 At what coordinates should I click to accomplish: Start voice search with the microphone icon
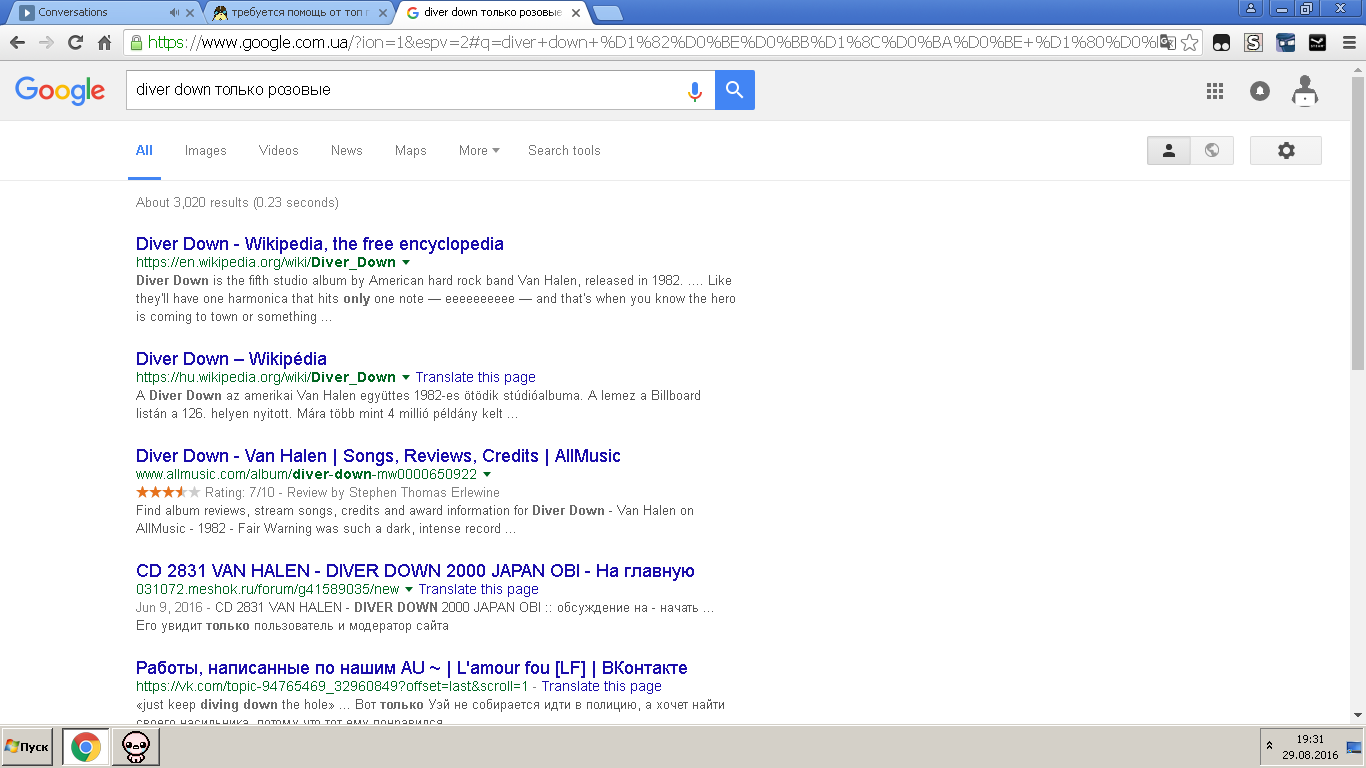[695, 90]
